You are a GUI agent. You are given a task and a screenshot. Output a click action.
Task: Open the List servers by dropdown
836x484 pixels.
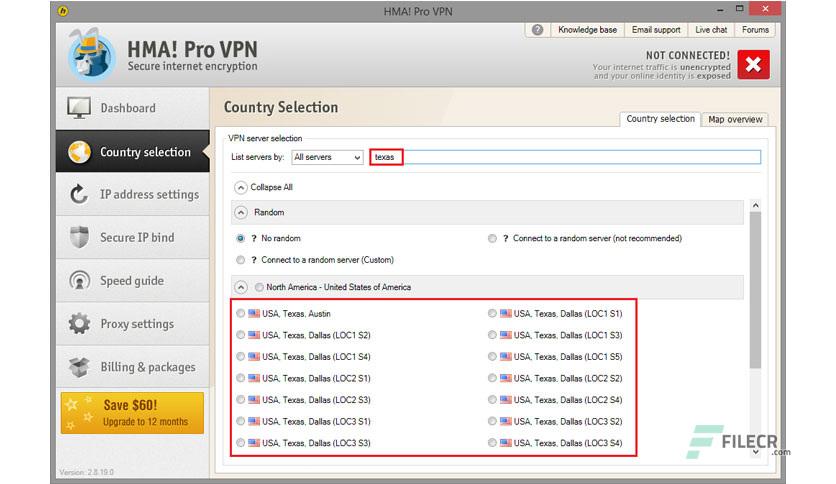tap(327, 157)
